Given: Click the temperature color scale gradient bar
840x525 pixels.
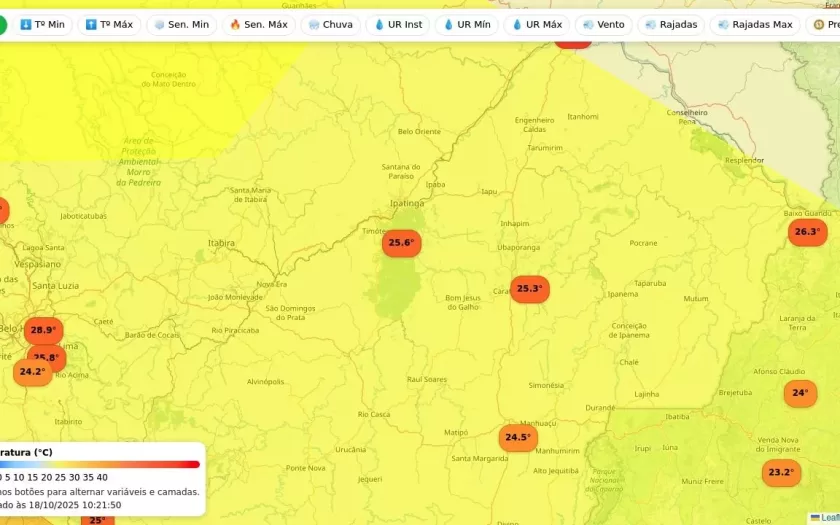Looking at the screenshot, I should [x=100, y=464].
